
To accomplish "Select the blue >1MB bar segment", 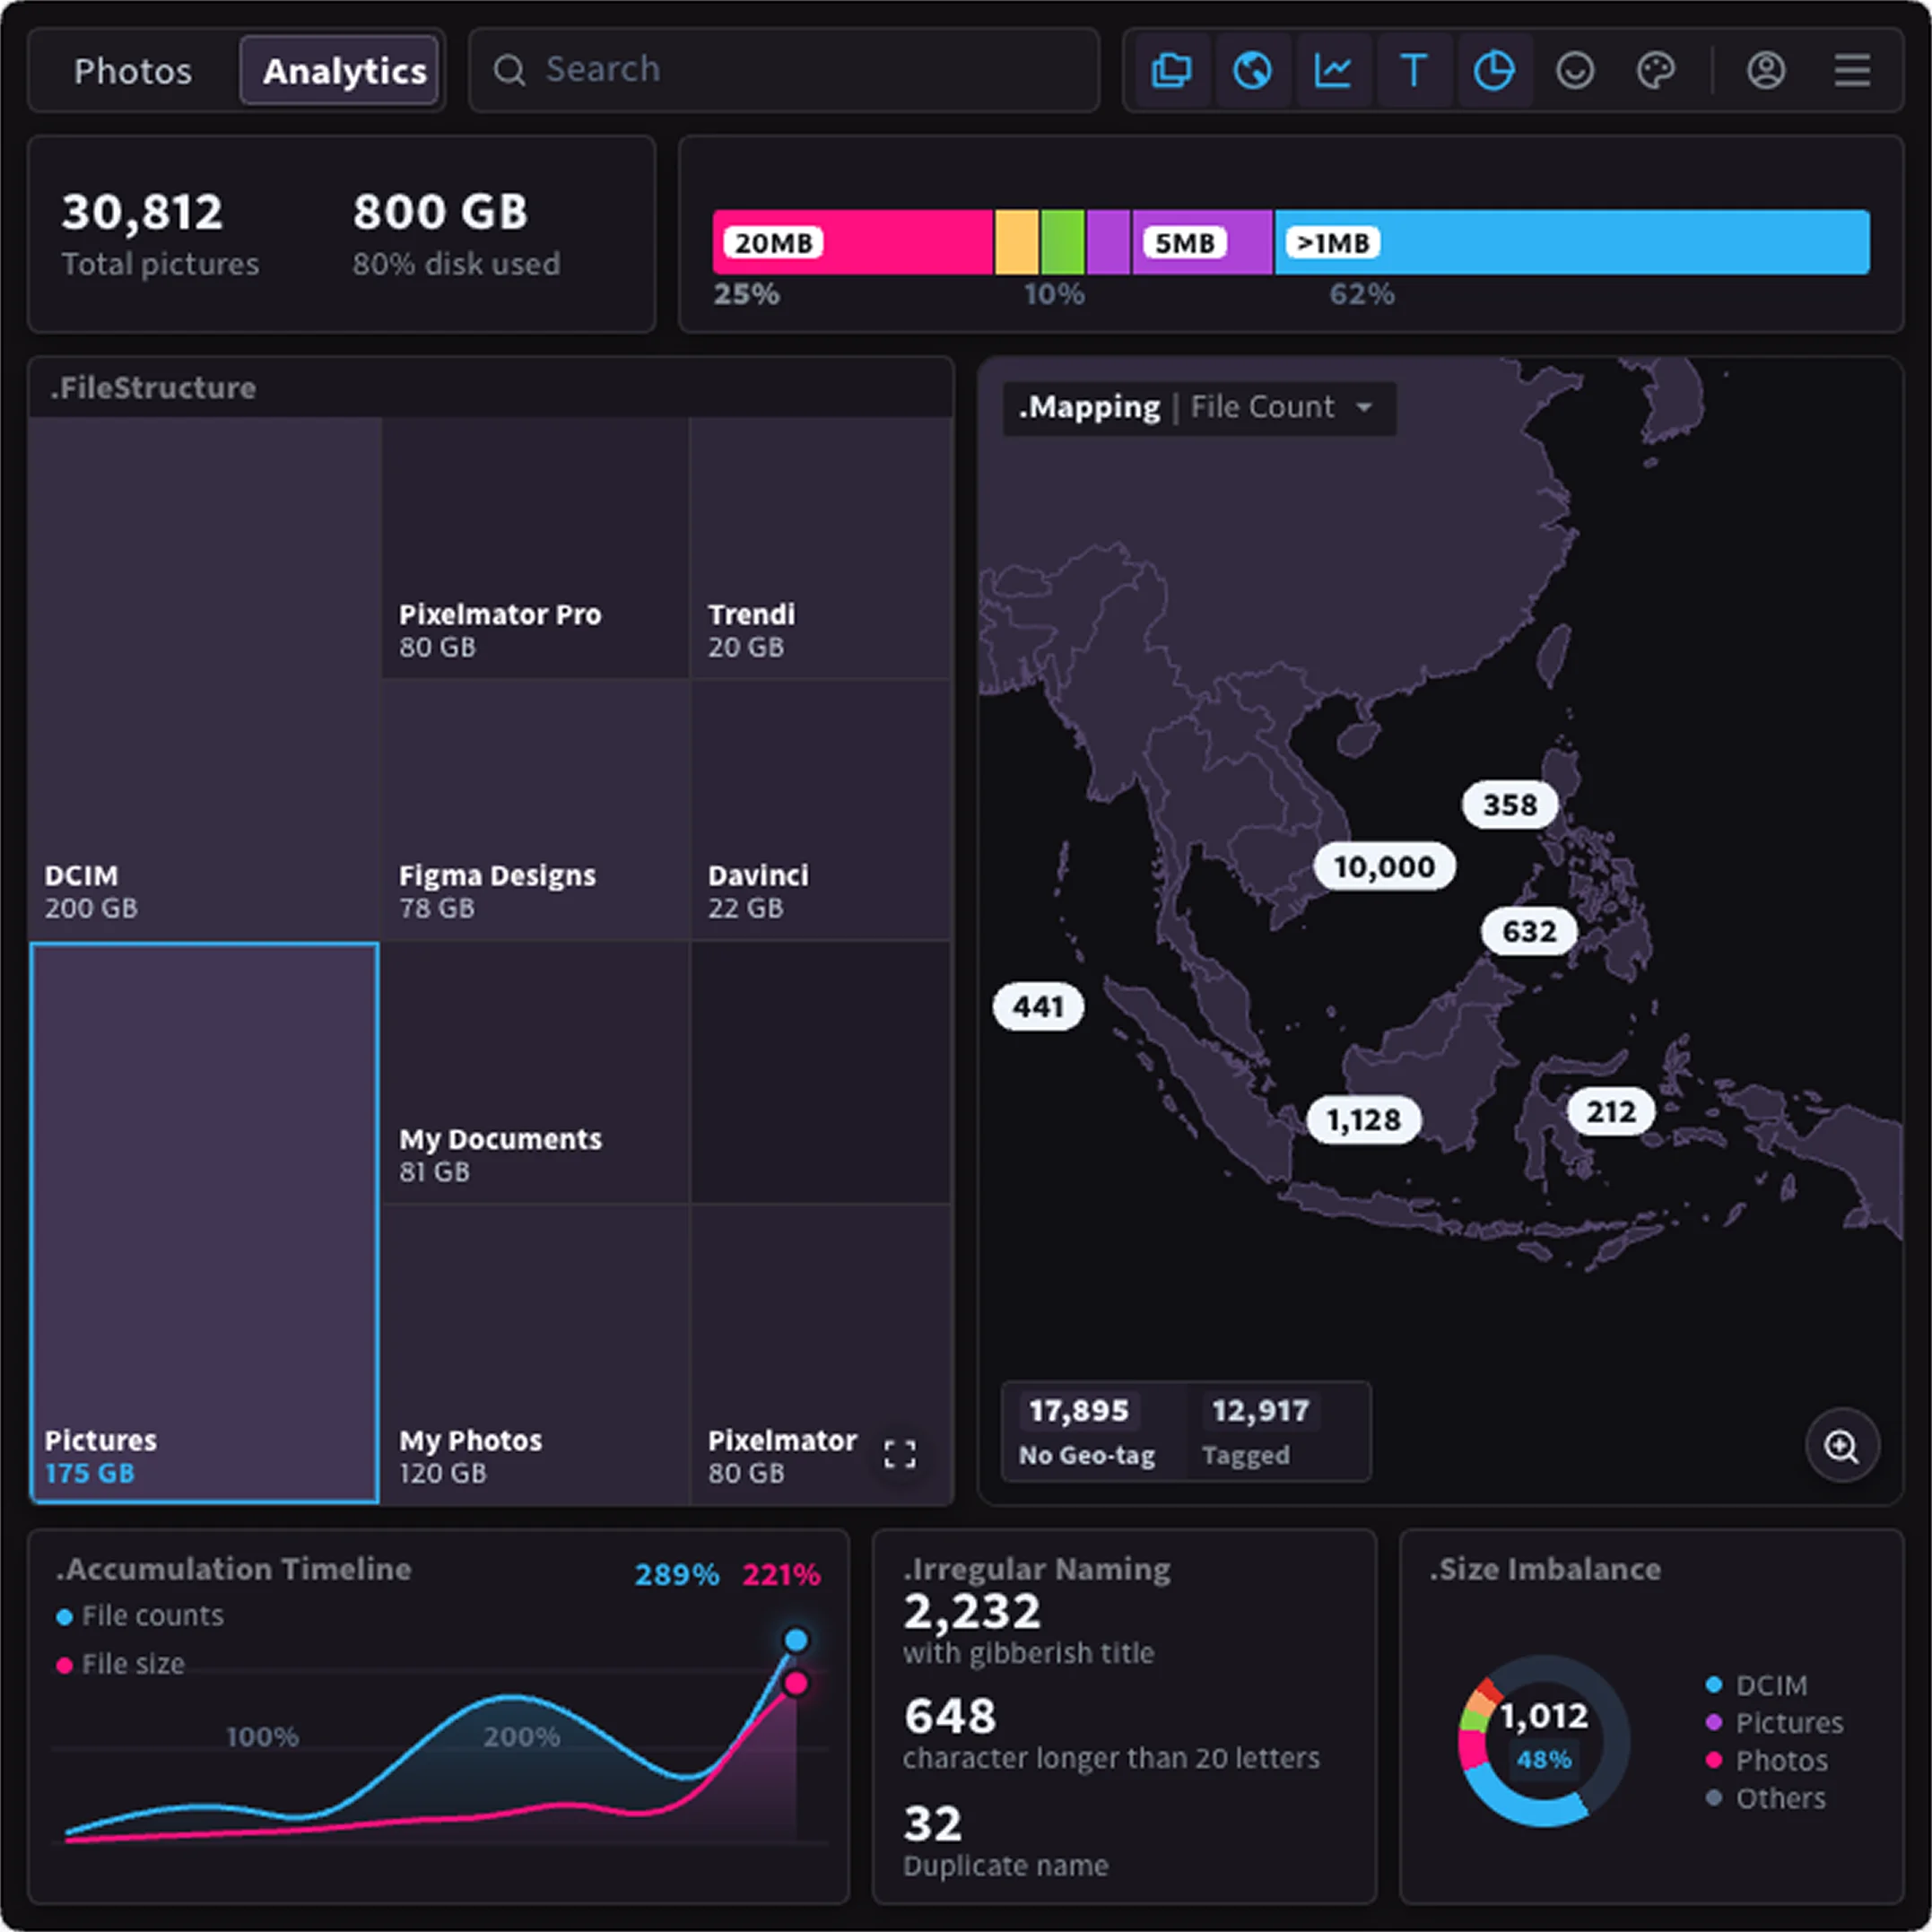I will [x=1572, y=242].
